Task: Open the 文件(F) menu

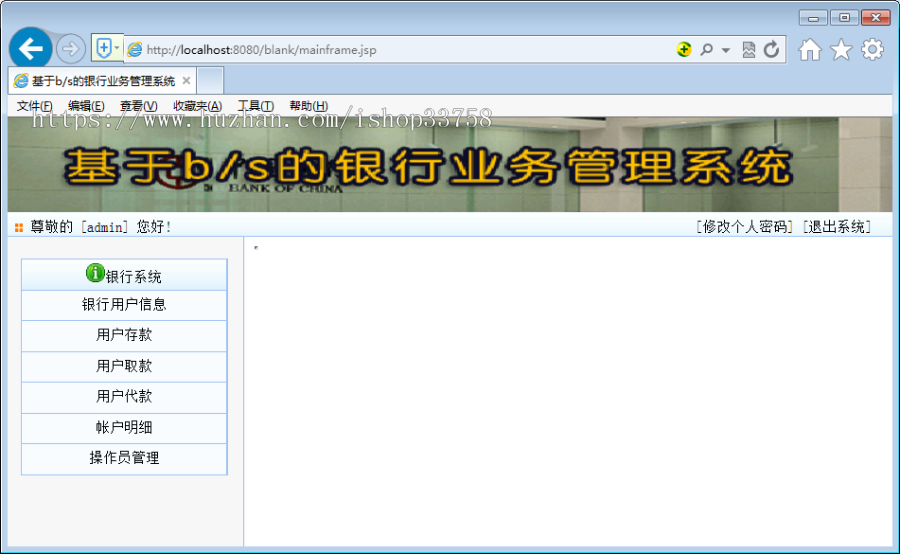Action: (x=34, y=106)
